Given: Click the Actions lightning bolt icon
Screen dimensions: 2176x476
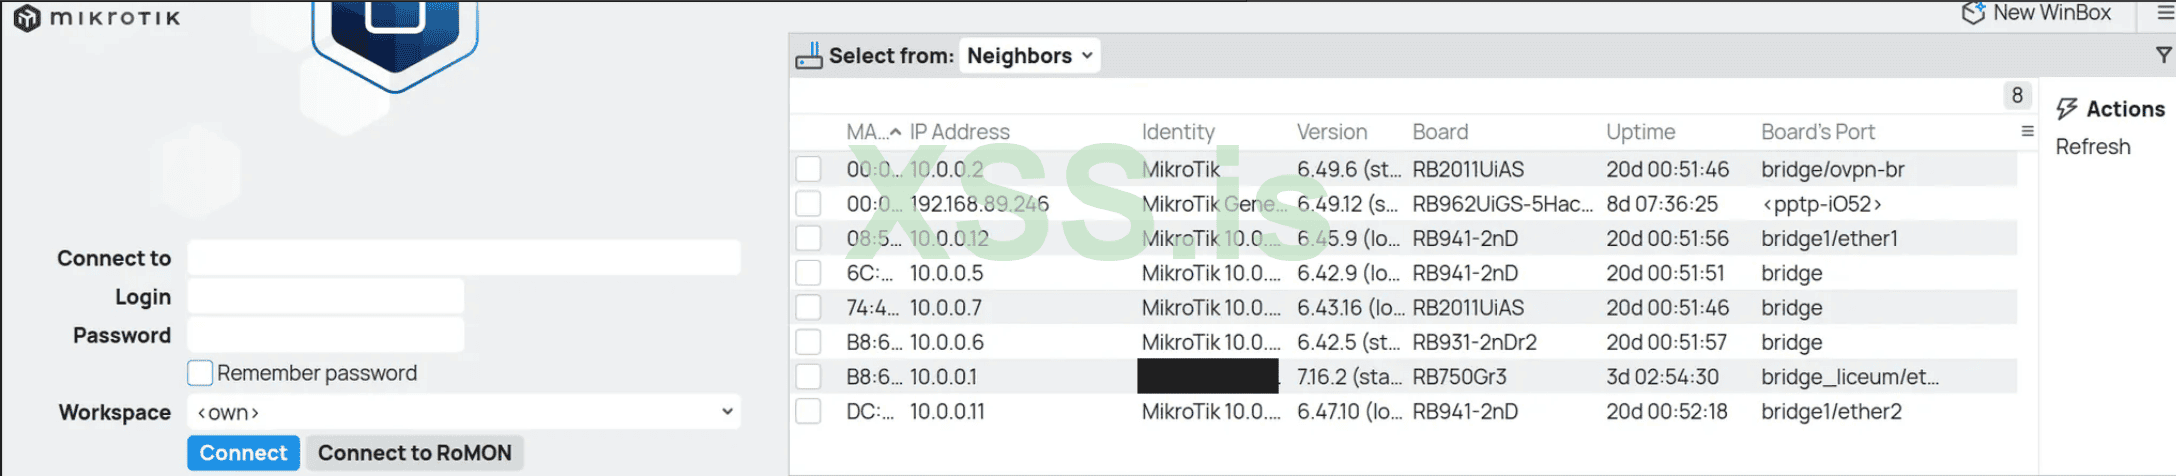Looking at the screenshot, I should click(2067, 109).
